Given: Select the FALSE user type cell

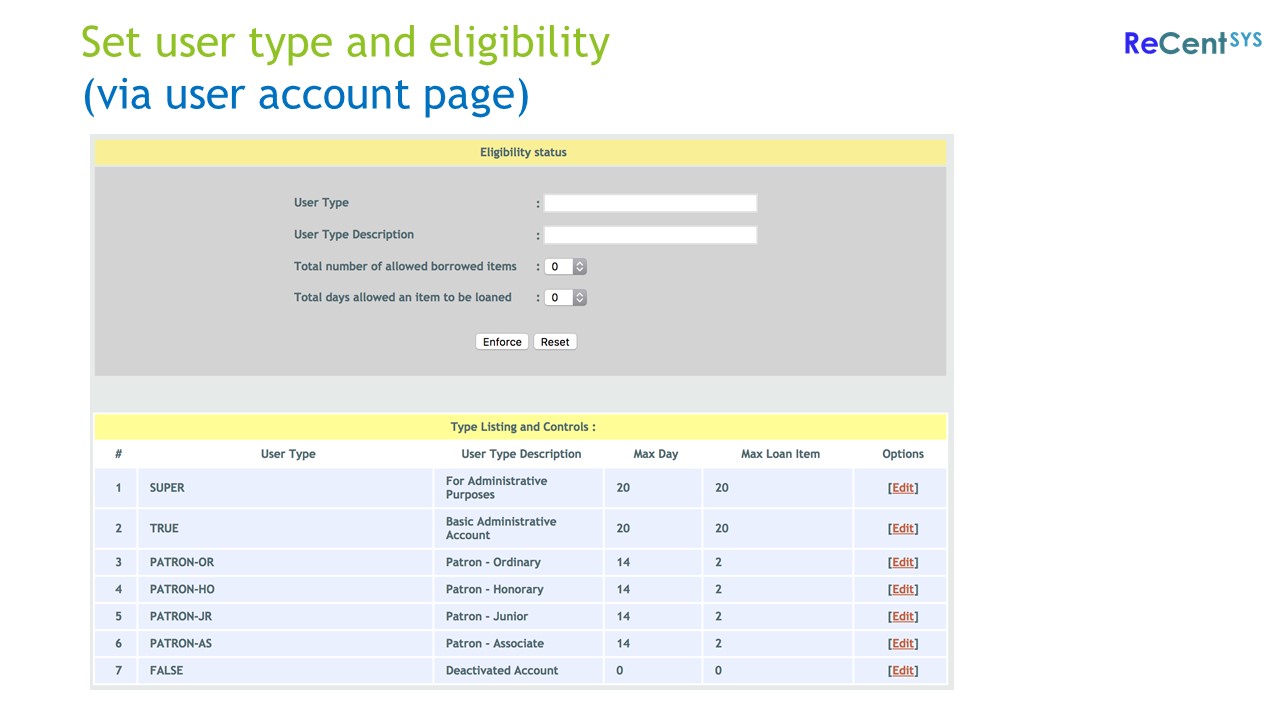Looking at the screenshot, I should click(287, 671).
